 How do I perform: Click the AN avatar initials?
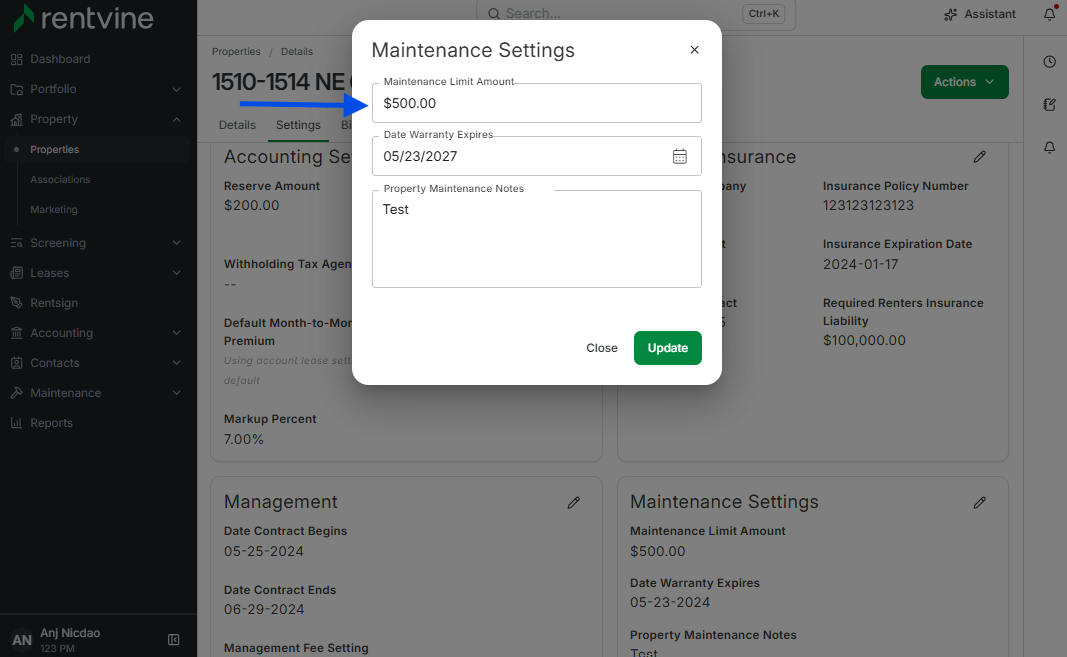point(22,640)
